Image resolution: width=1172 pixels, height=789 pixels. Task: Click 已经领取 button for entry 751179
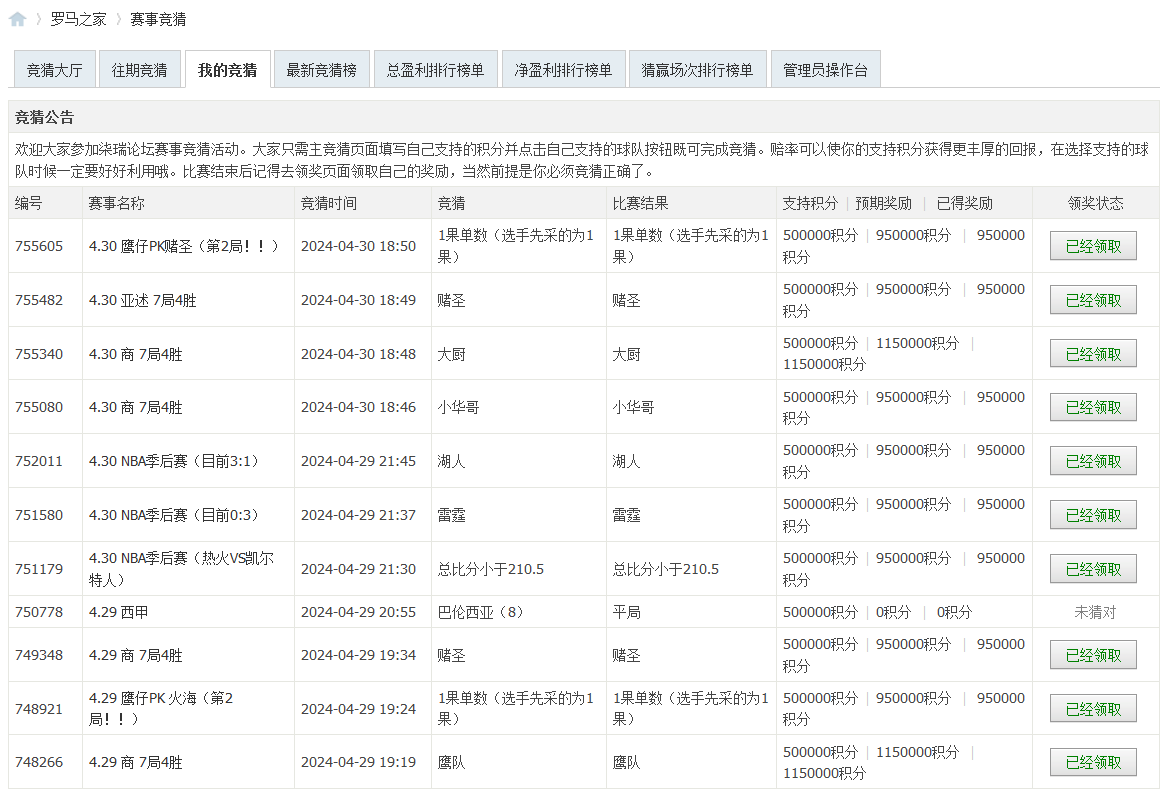click(x=1093, y=569)
